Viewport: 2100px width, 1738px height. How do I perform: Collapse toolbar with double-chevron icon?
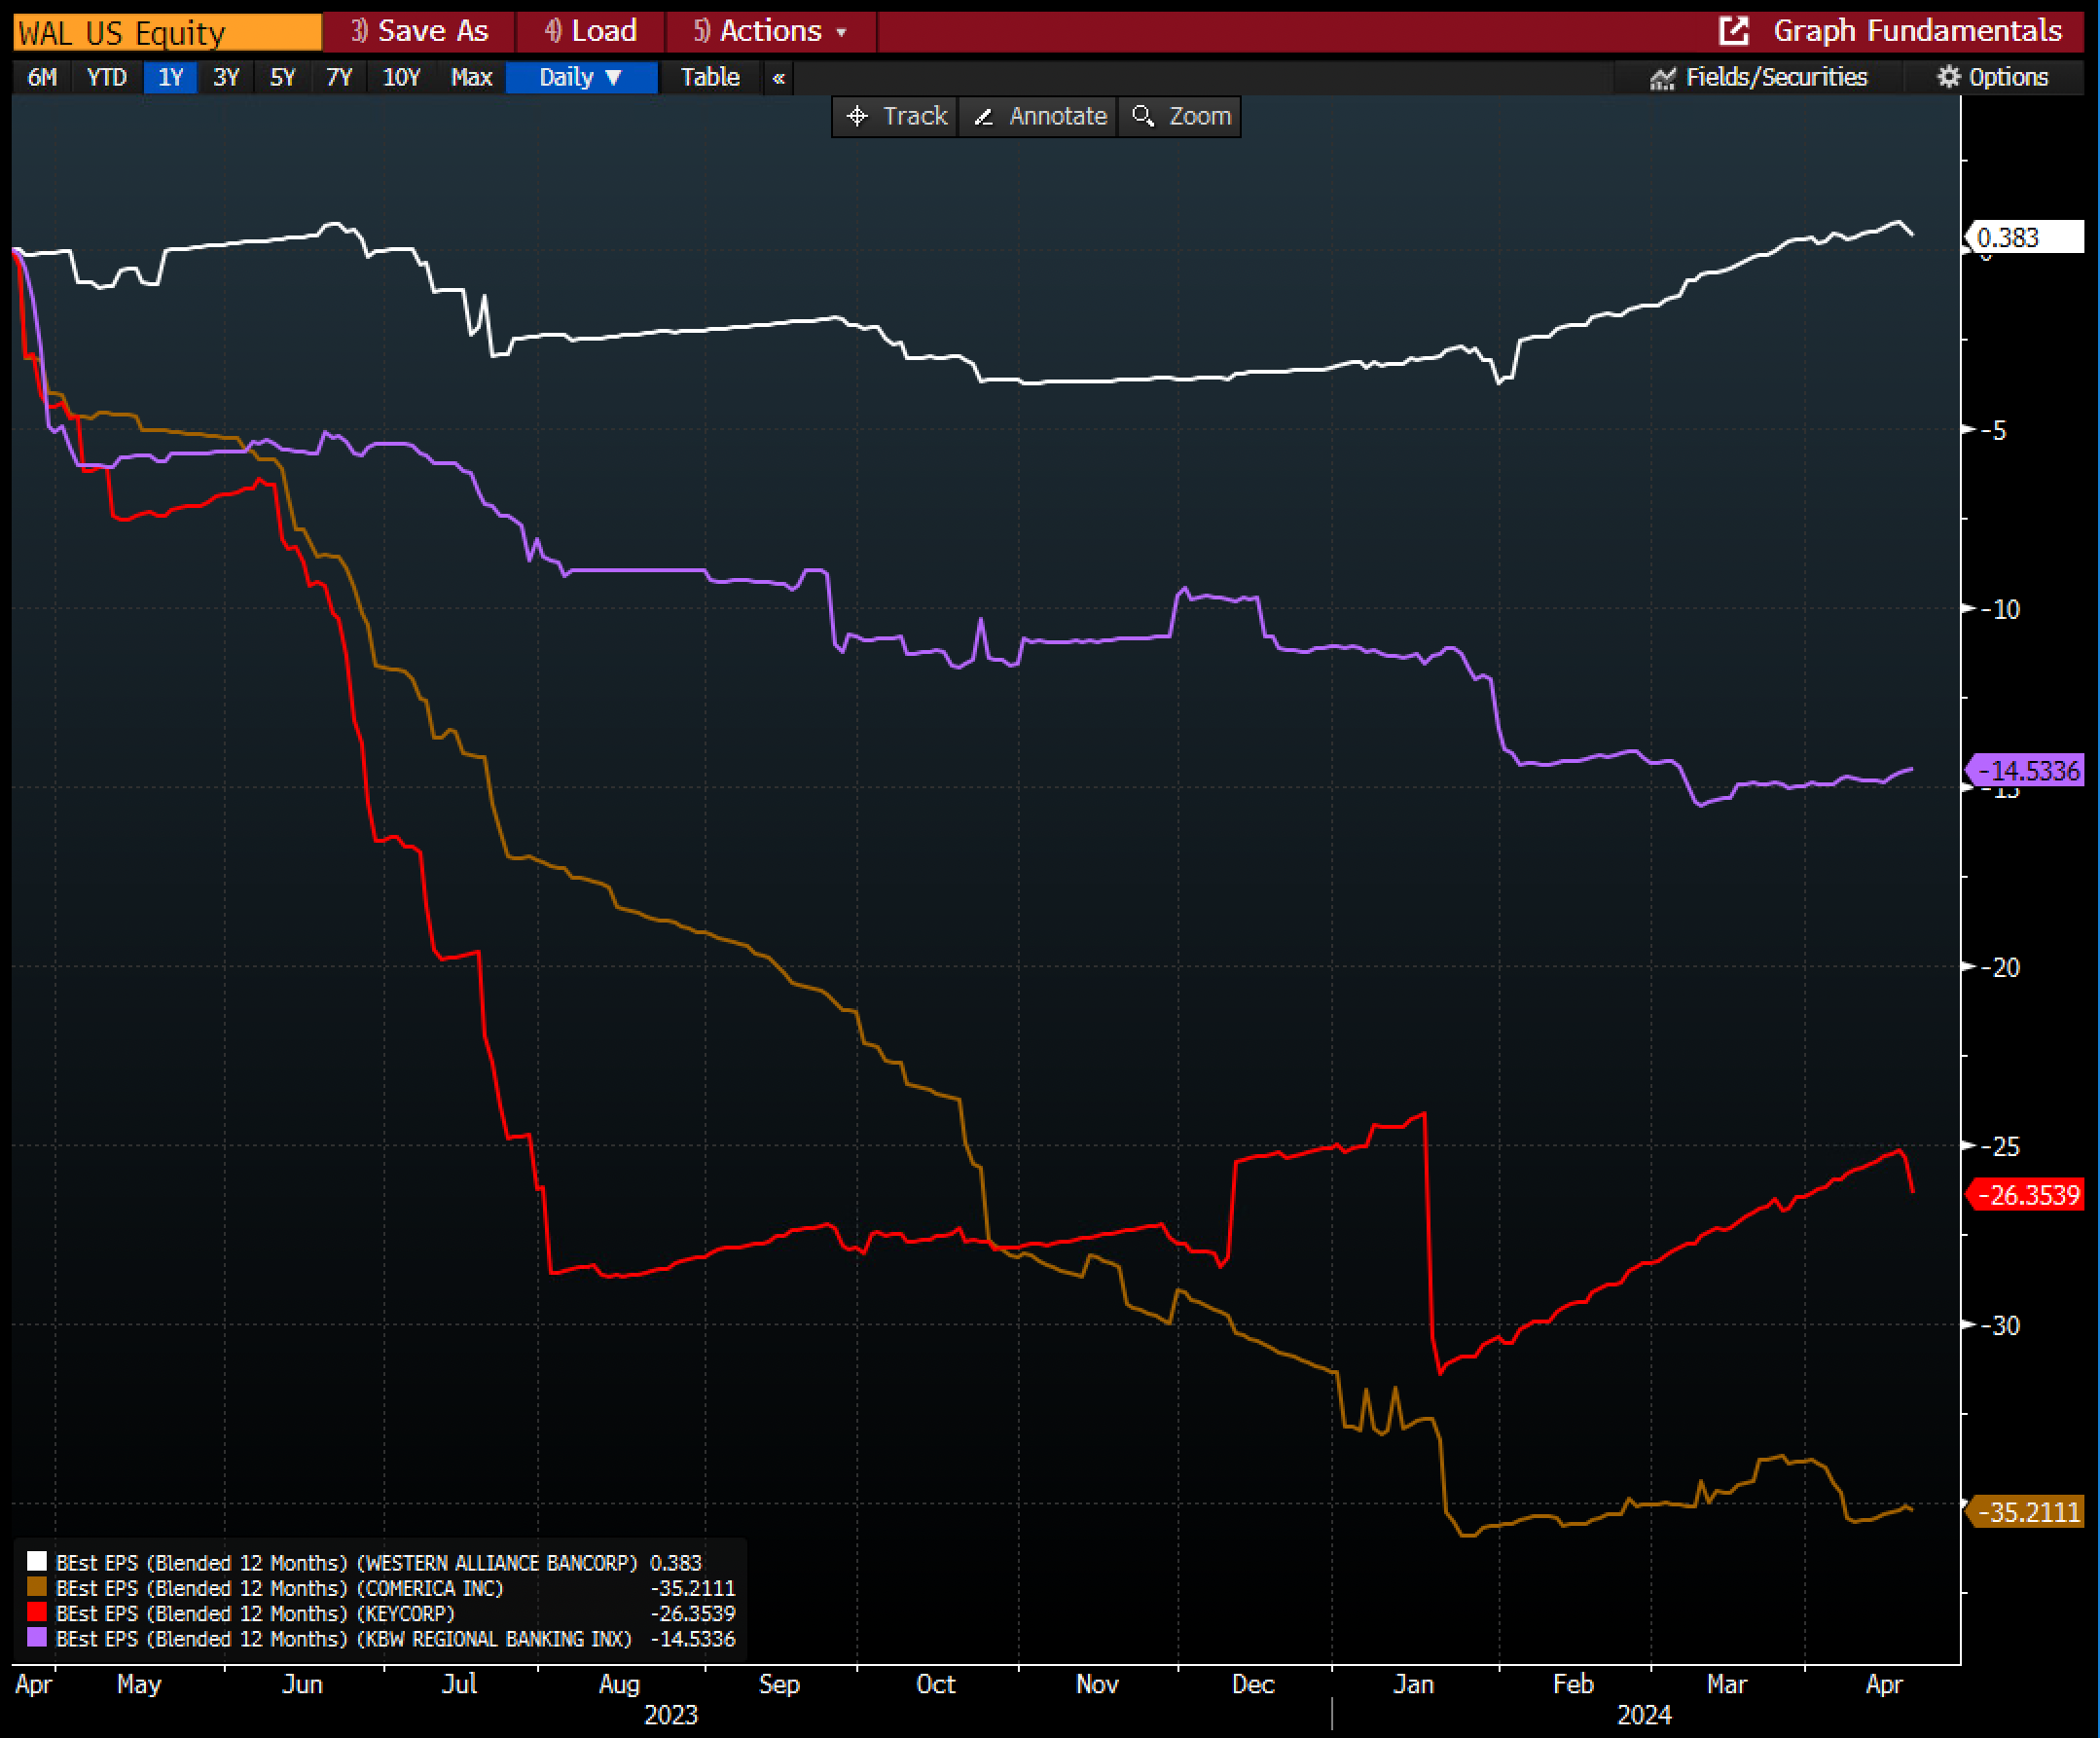(x=779, y=78)
